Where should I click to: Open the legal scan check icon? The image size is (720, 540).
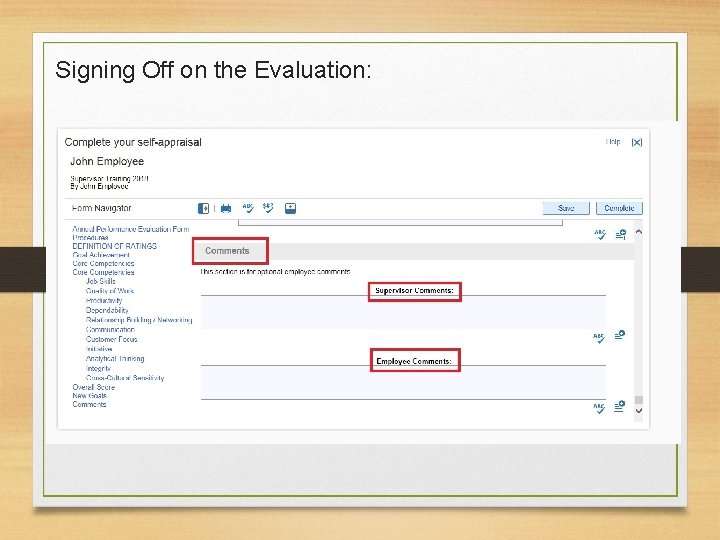(268, 208)
